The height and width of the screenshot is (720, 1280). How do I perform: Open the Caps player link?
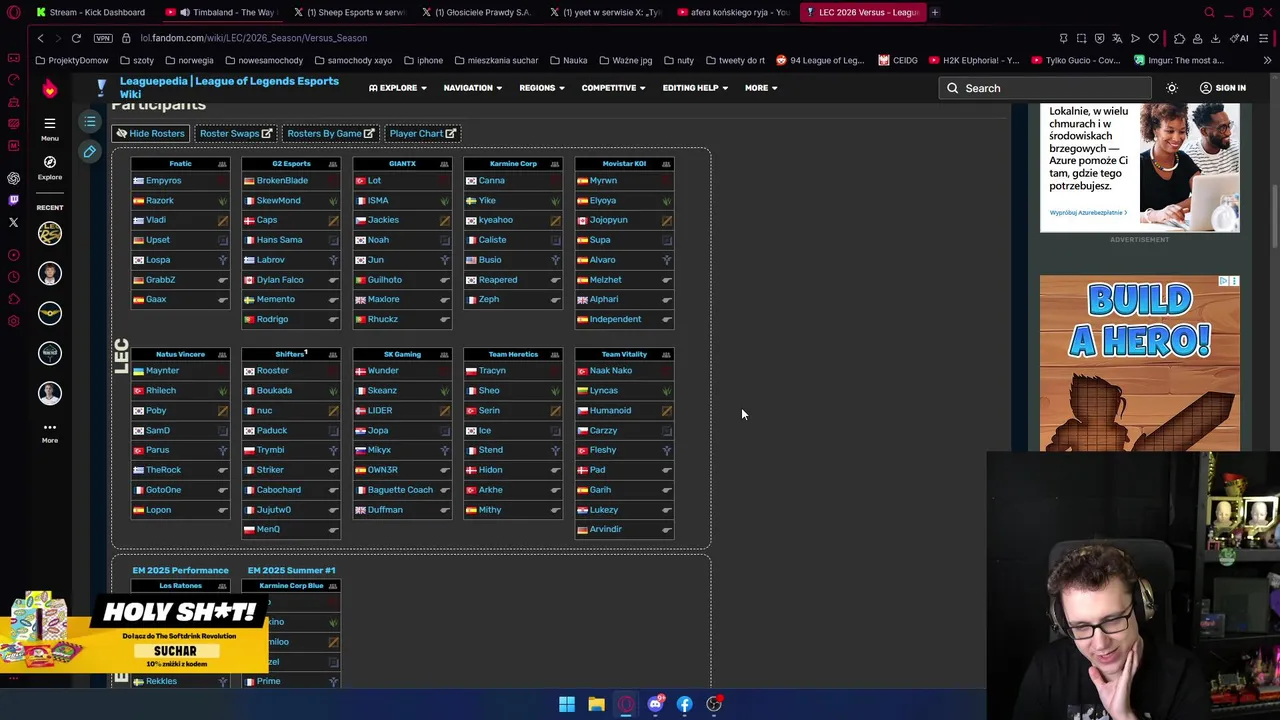click(266, 220)
